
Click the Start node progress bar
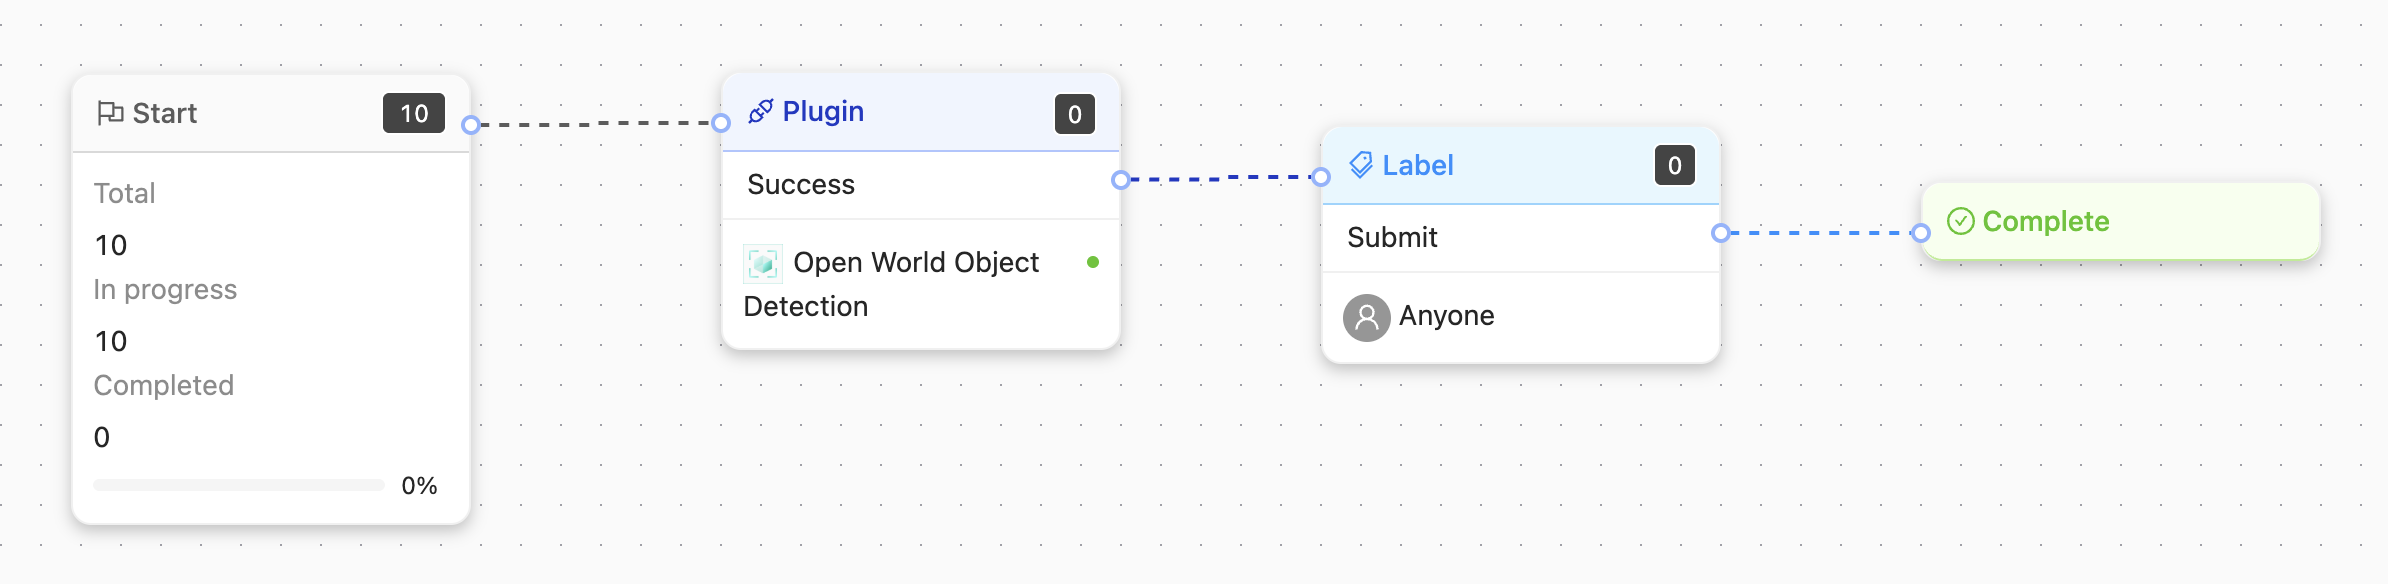pos(239,485)
